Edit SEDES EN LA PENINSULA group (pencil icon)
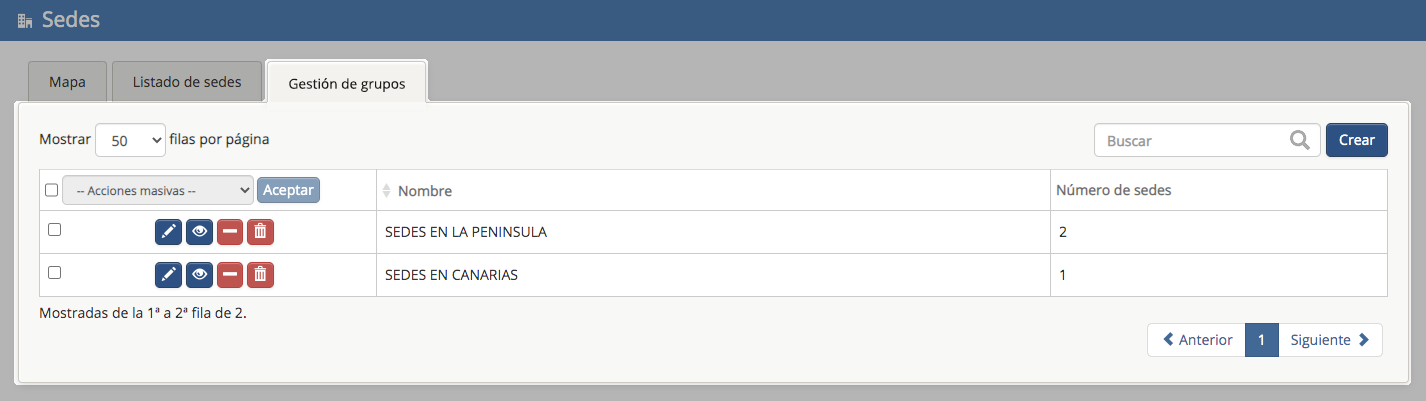Image resolution: width=1426 pixels, height=401 pixels. [168, 232]
